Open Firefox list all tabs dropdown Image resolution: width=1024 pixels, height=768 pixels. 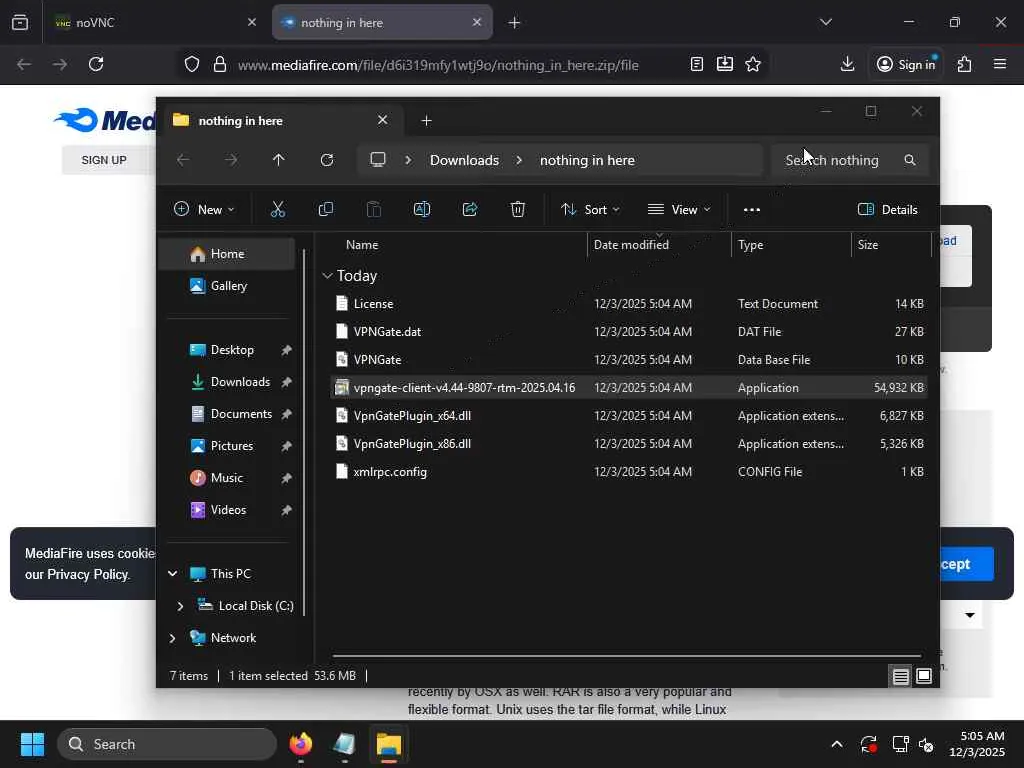(x=825, y=22)
